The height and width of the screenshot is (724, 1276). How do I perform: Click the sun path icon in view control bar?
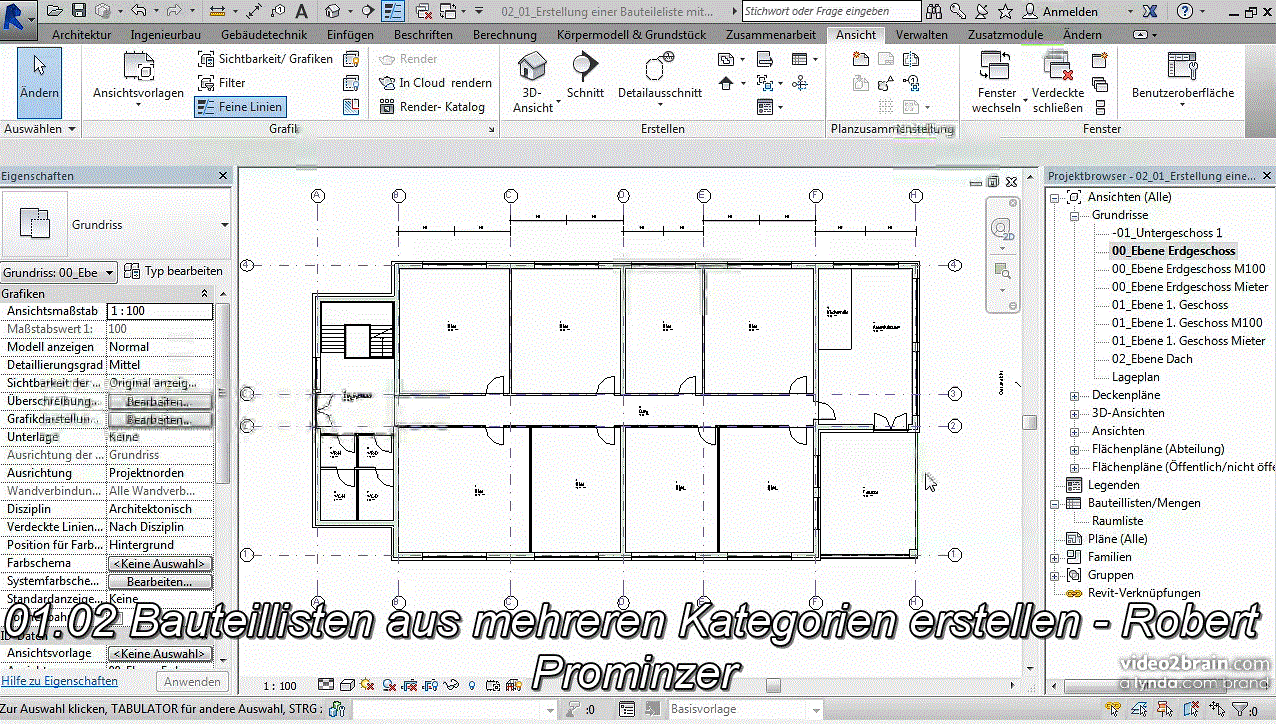[367, 686]
